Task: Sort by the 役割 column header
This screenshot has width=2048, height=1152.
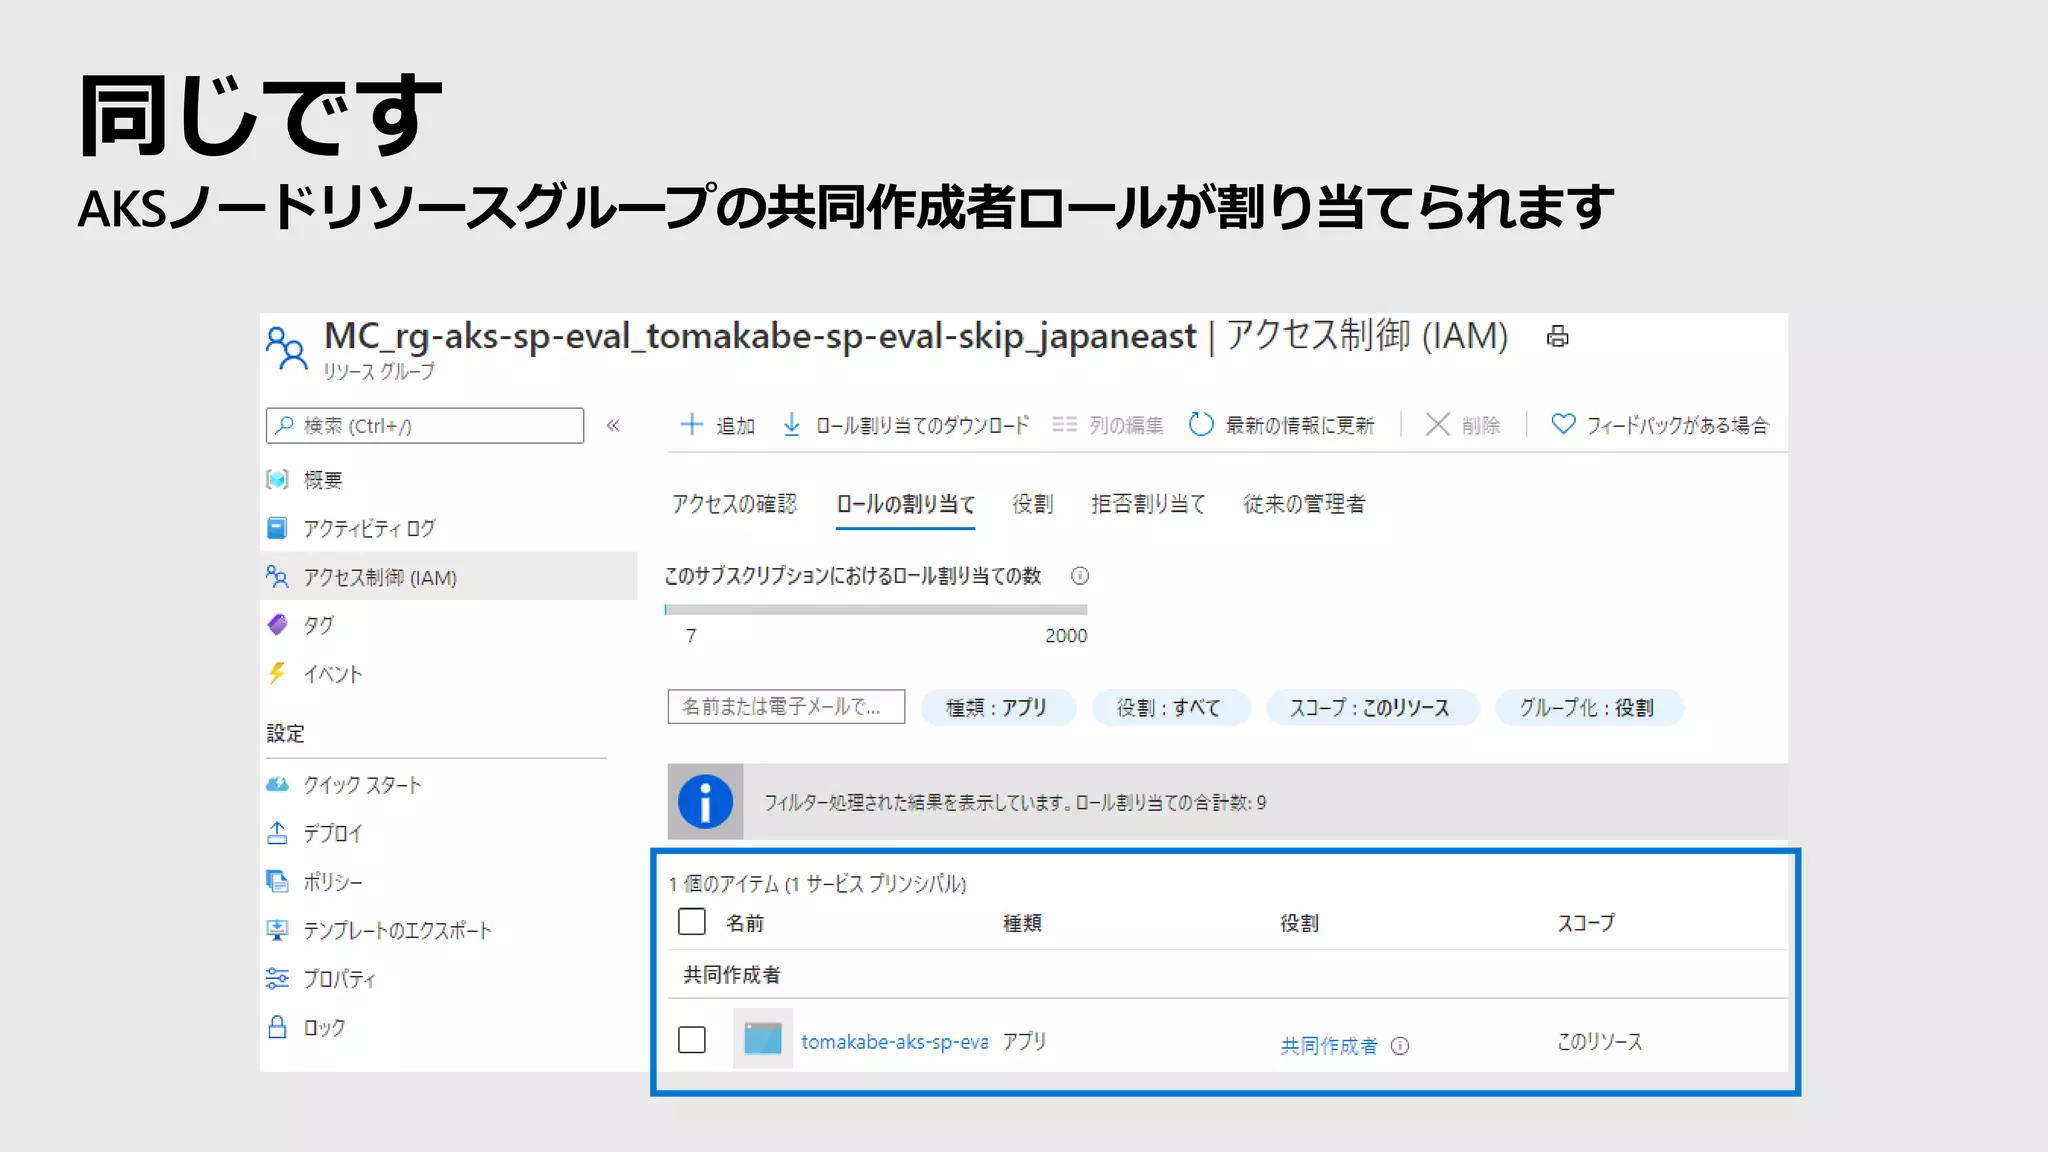Action: (1300, 923)
